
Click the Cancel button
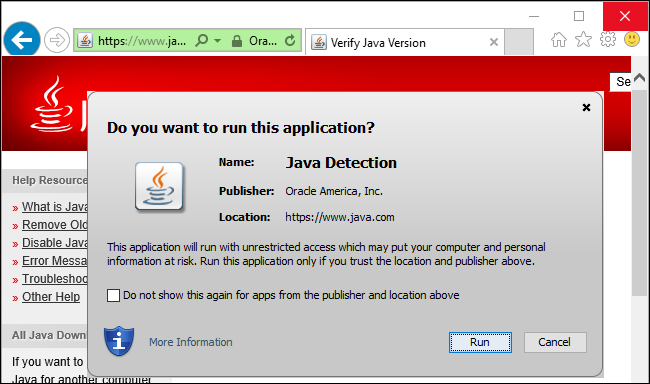point(555,343)
